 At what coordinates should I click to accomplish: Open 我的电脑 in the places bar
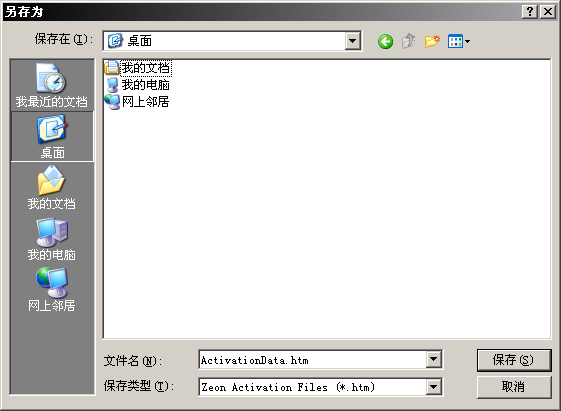pos(52,239)
